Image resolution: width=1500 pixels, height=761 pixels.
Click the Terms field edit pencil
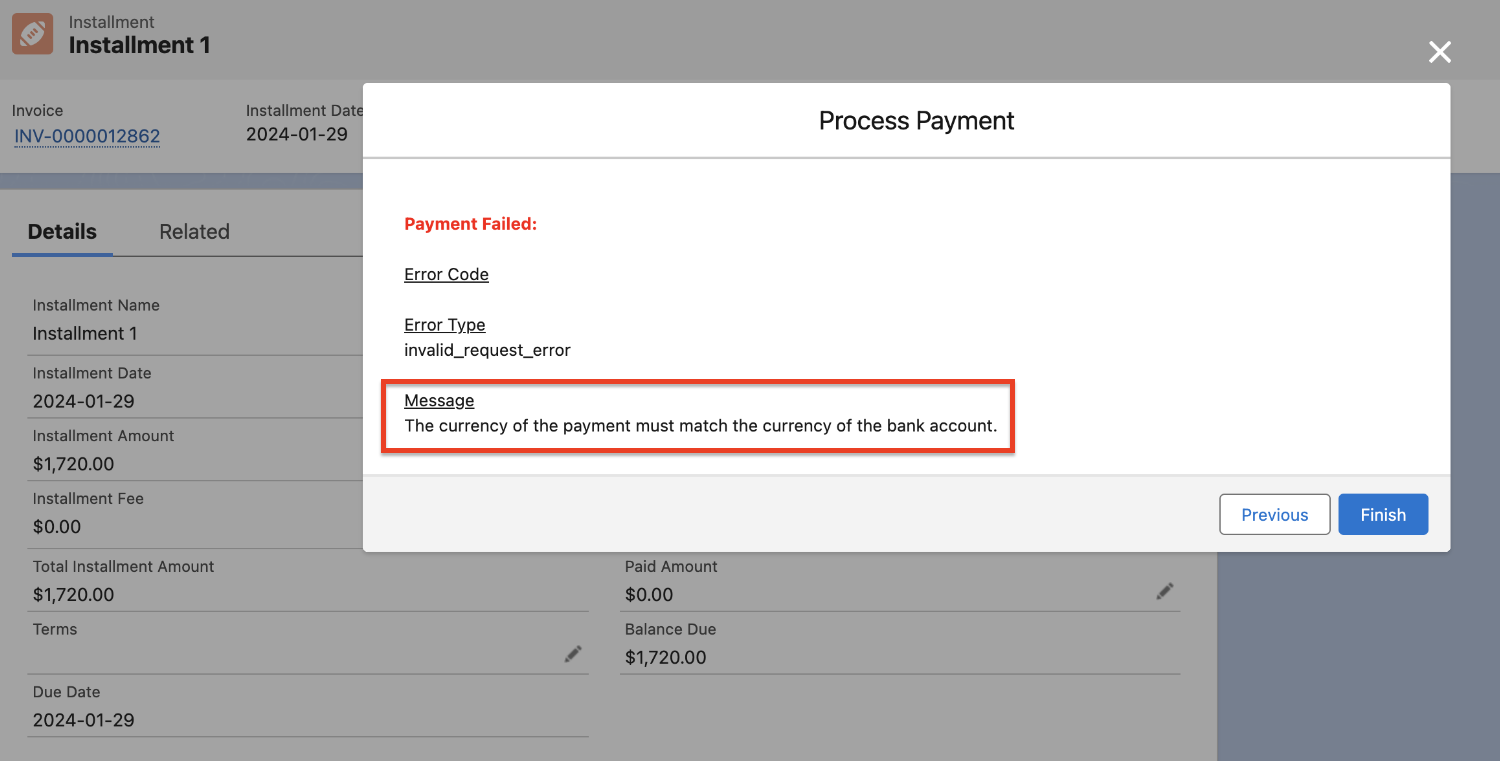pos(572,654)
